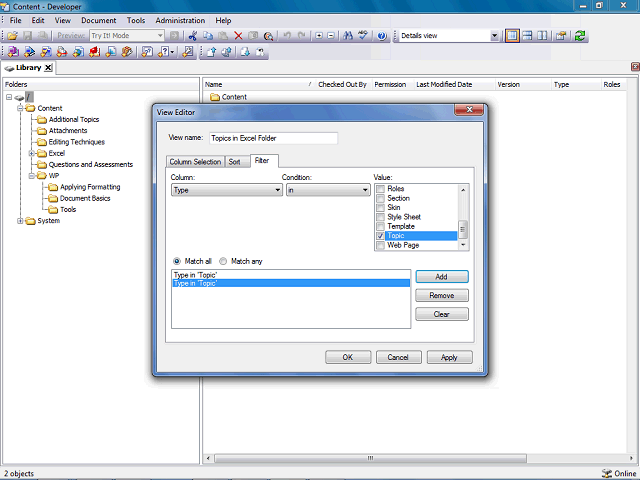Expand the System folder tree node
640x480 pixels.
coord(20,221)
